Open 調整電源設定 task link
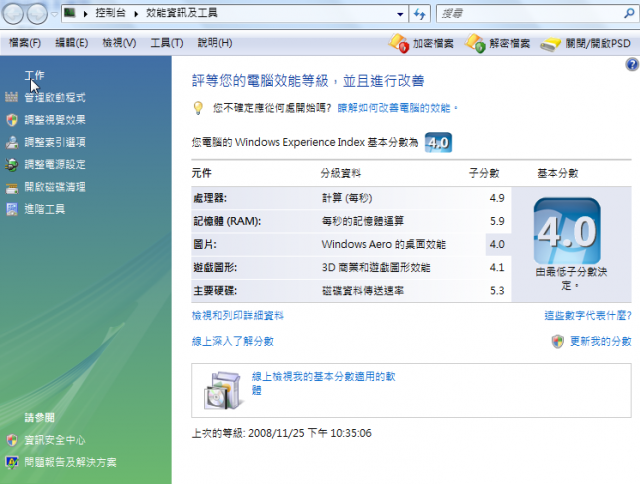Screen dimensions: 640x484 [x=55, y=164]
